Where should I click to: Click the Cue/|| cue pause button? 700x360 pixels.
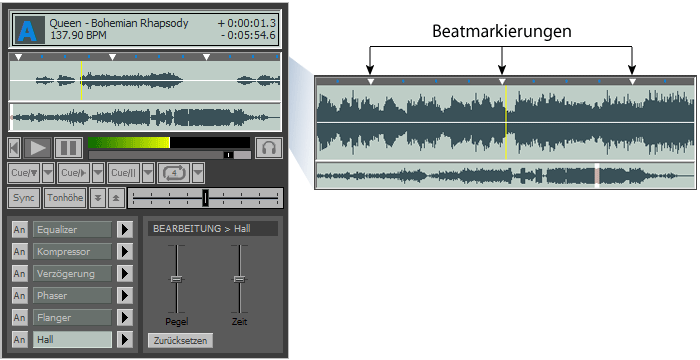point(124,173)
